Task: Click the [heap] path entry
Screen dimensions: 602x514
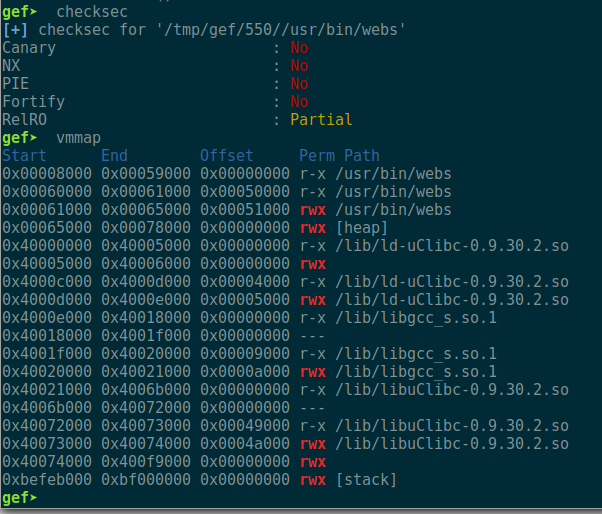Action: 362,228
